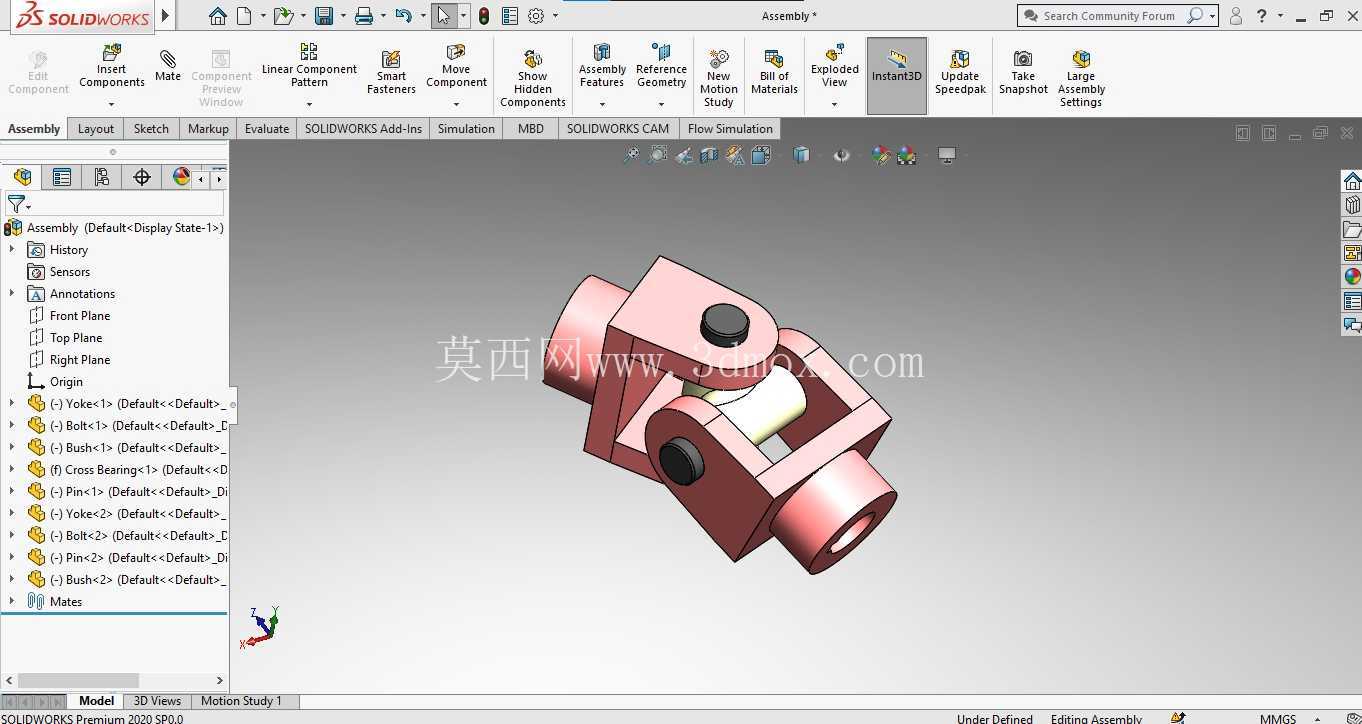Open Linear Component Pattern
The height and width of the screenshot is (724, 1362).
[x=309, y=67]
